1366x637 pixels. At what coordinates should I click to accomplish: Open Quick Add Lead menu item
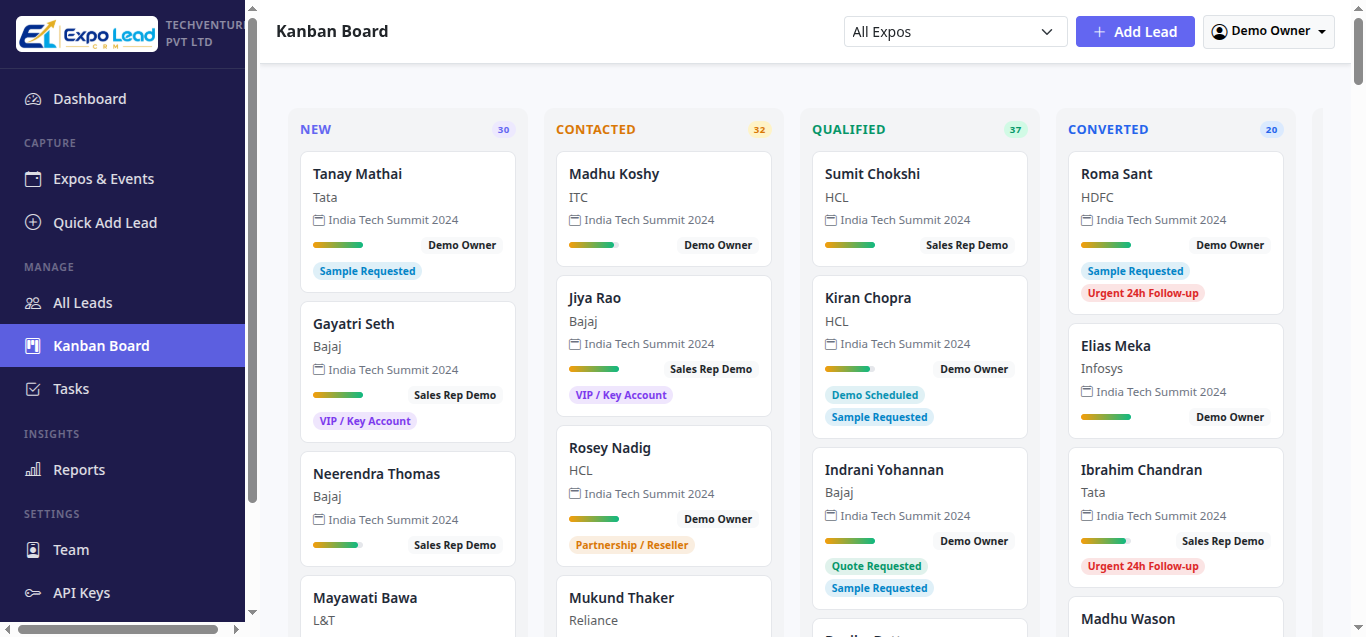click(122, 223)
